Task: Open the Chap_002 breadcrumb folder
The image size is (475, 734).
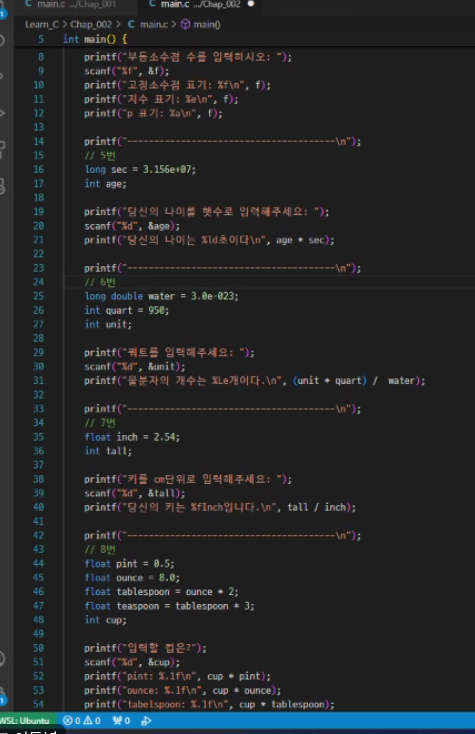Action: [91, 24]
